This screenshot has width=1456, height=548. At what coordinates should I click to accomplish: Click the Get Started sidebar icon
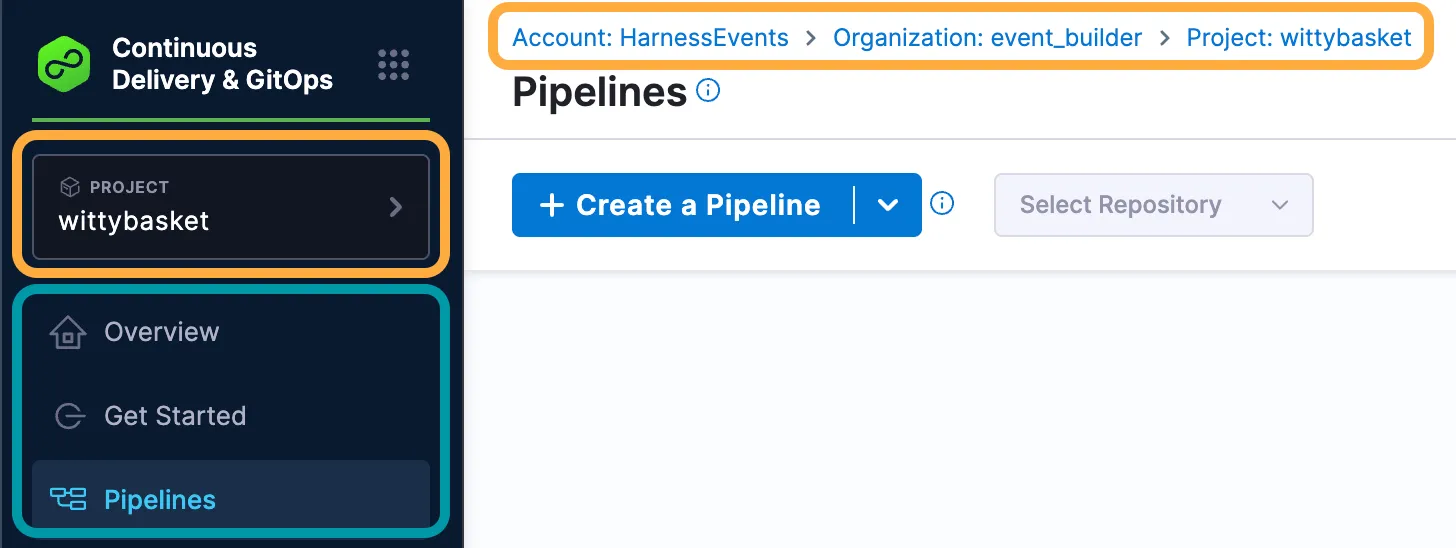coord(68,416)
